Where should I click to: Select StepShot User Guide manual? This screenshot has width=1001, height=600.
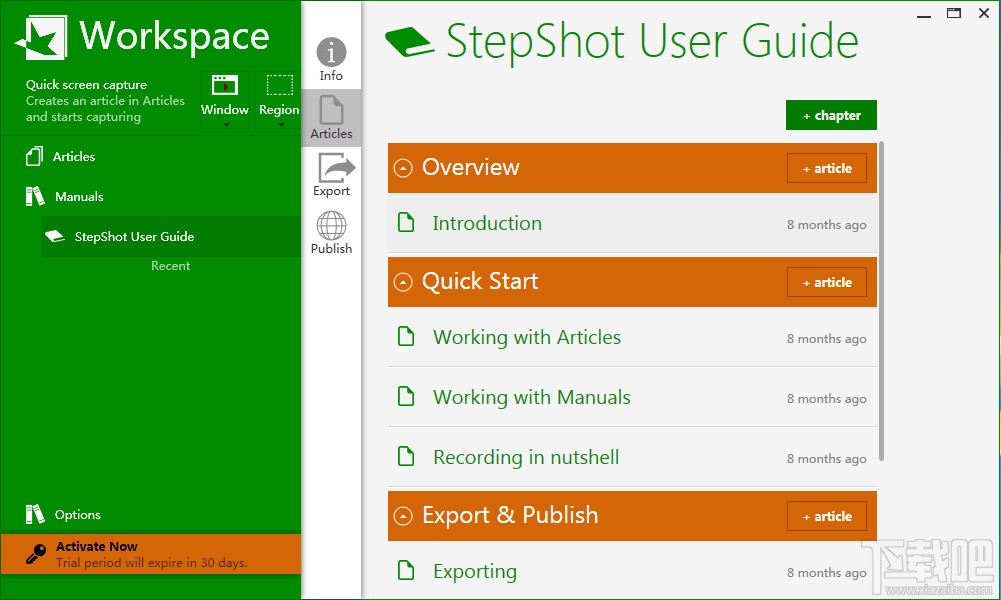pyautogui.click(x=134, y=237)
